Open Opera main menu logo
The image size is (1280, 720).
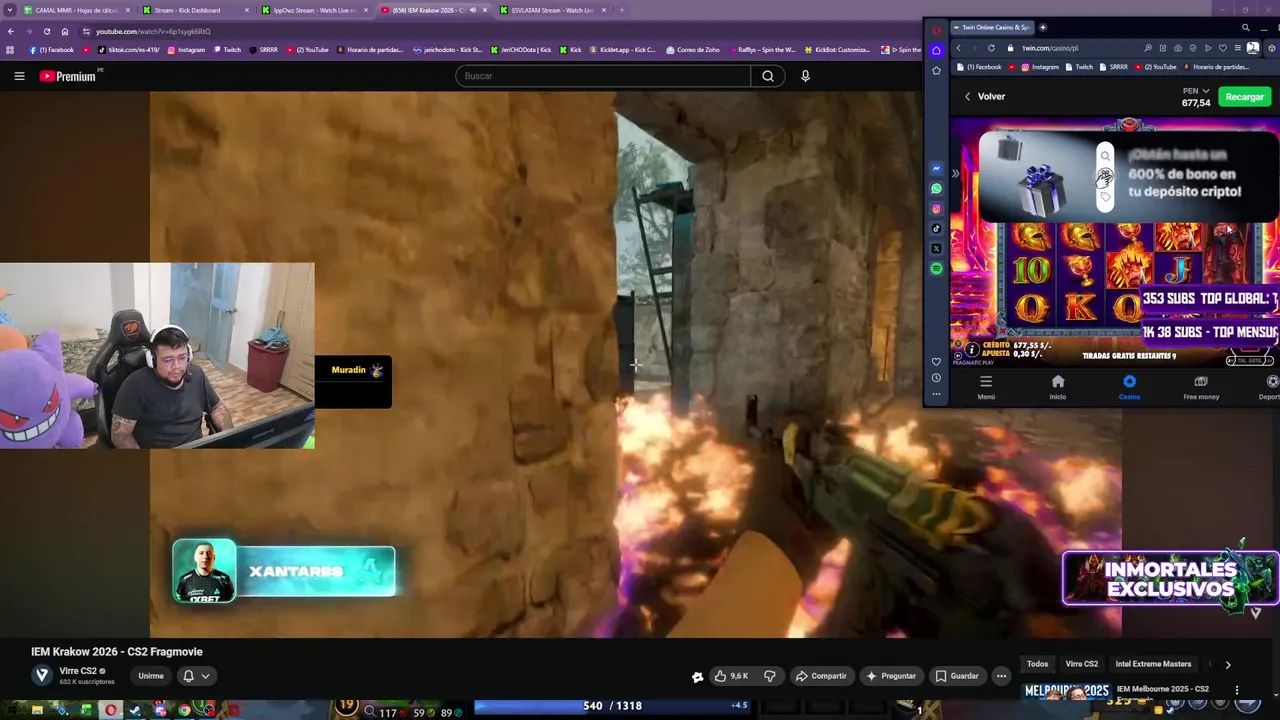936,30
